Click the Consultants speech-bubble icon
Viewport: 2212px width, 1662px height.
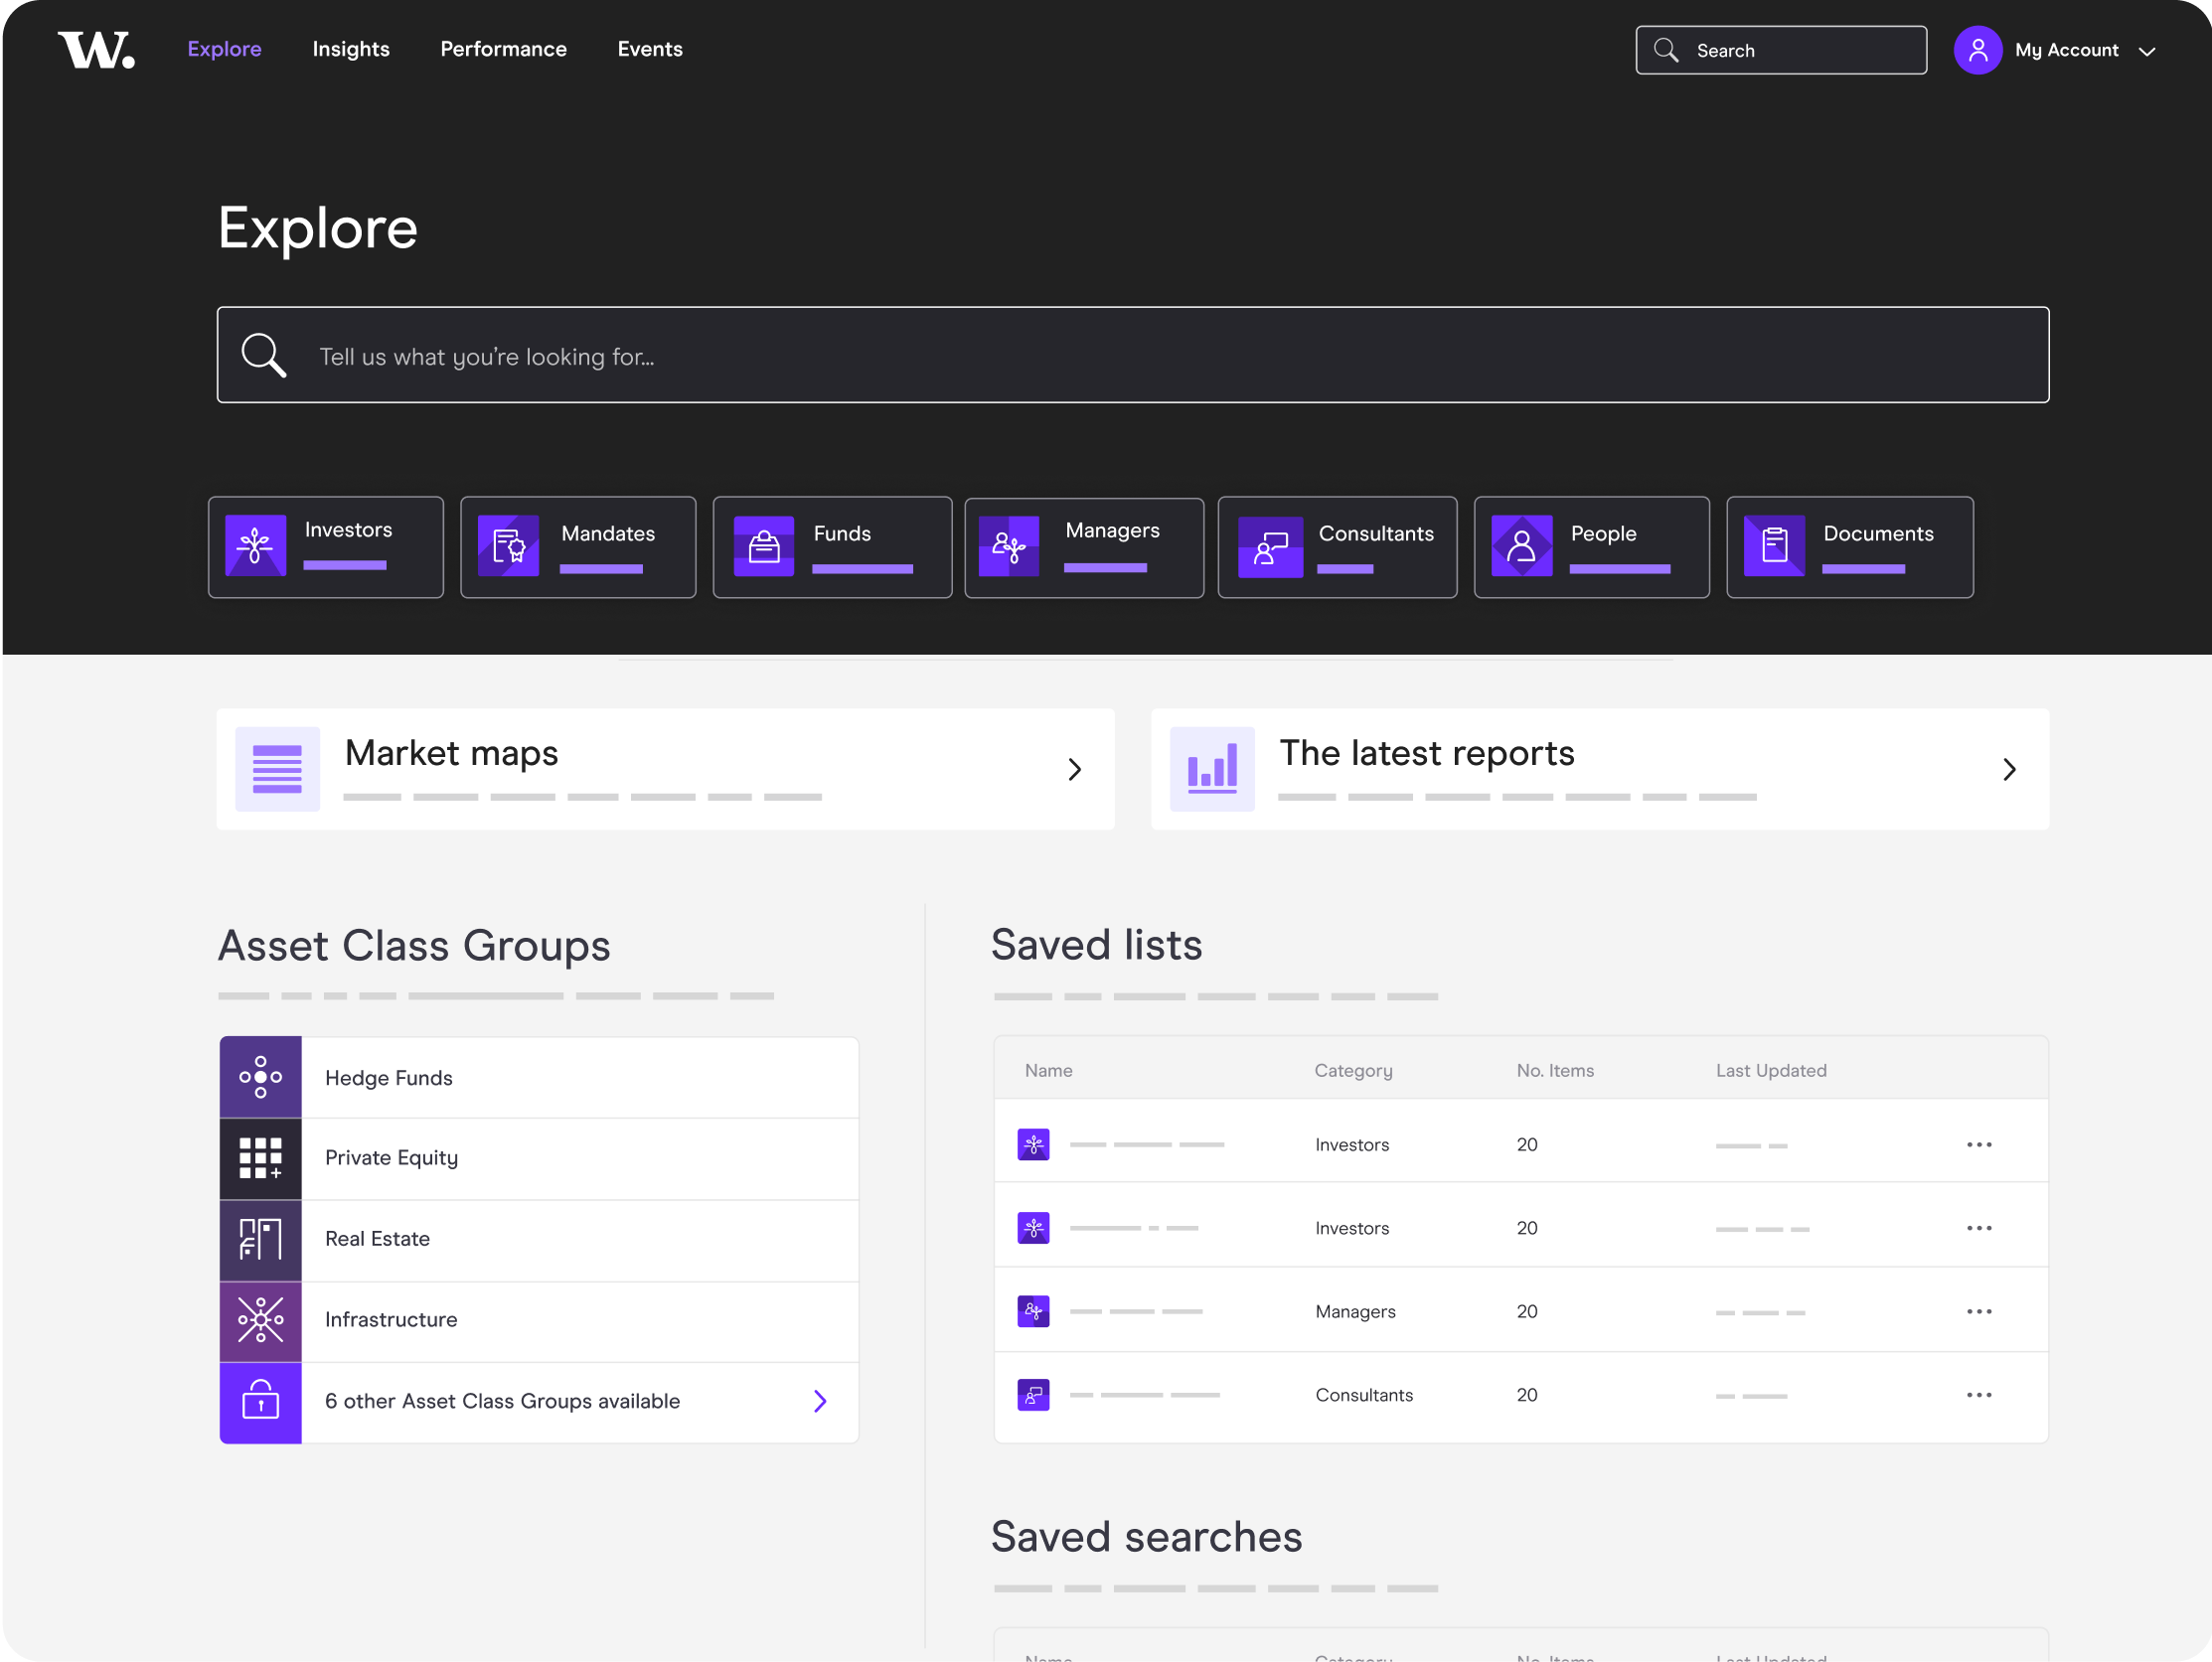(x=1270, y=546)
